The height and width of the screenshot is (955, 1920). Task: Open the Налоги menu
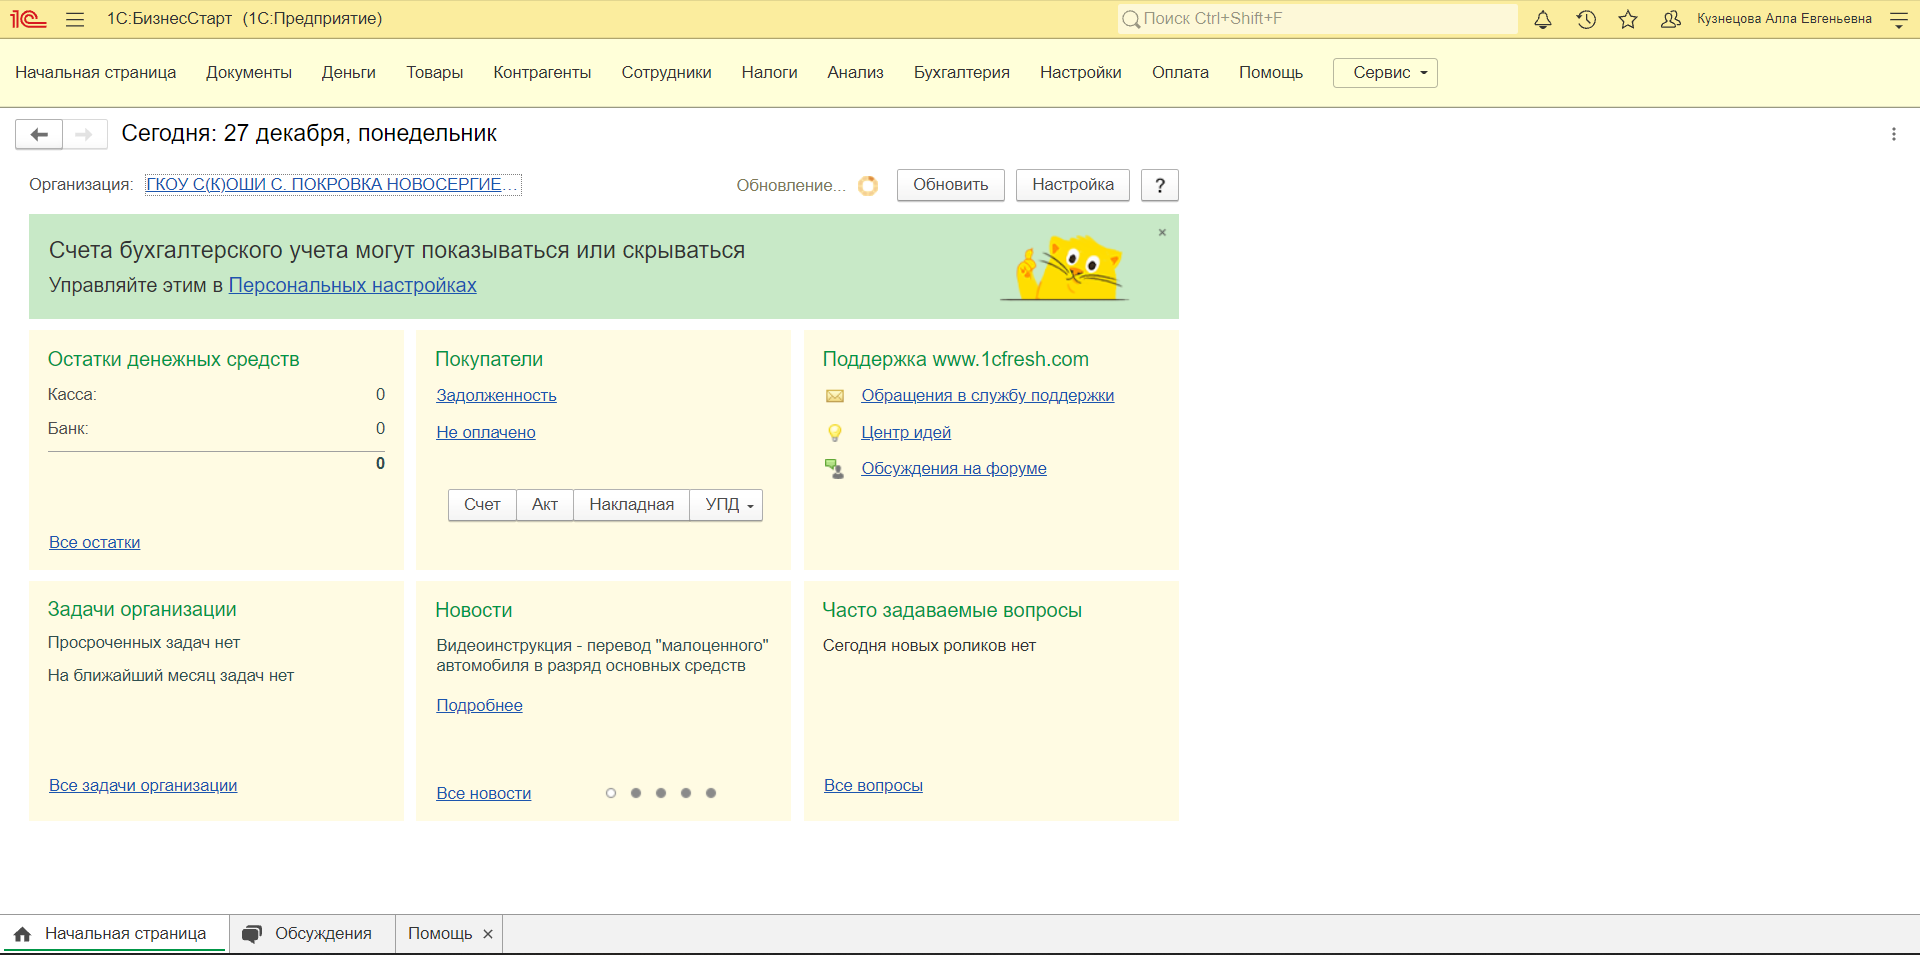coord(770,73)
